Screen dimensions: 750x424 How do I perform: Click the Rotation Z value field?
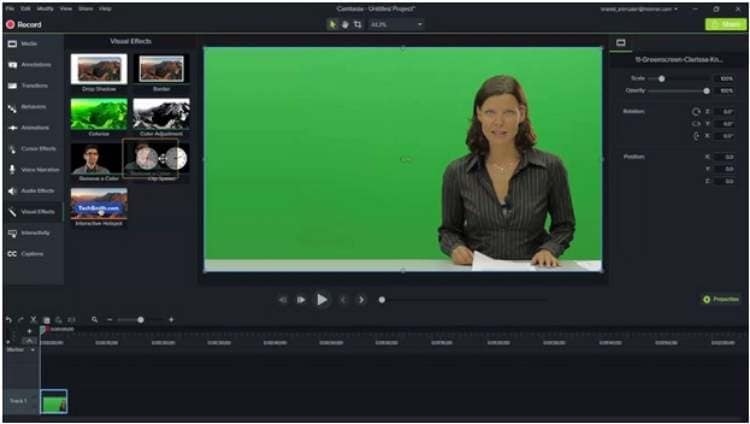click(726, 112)
